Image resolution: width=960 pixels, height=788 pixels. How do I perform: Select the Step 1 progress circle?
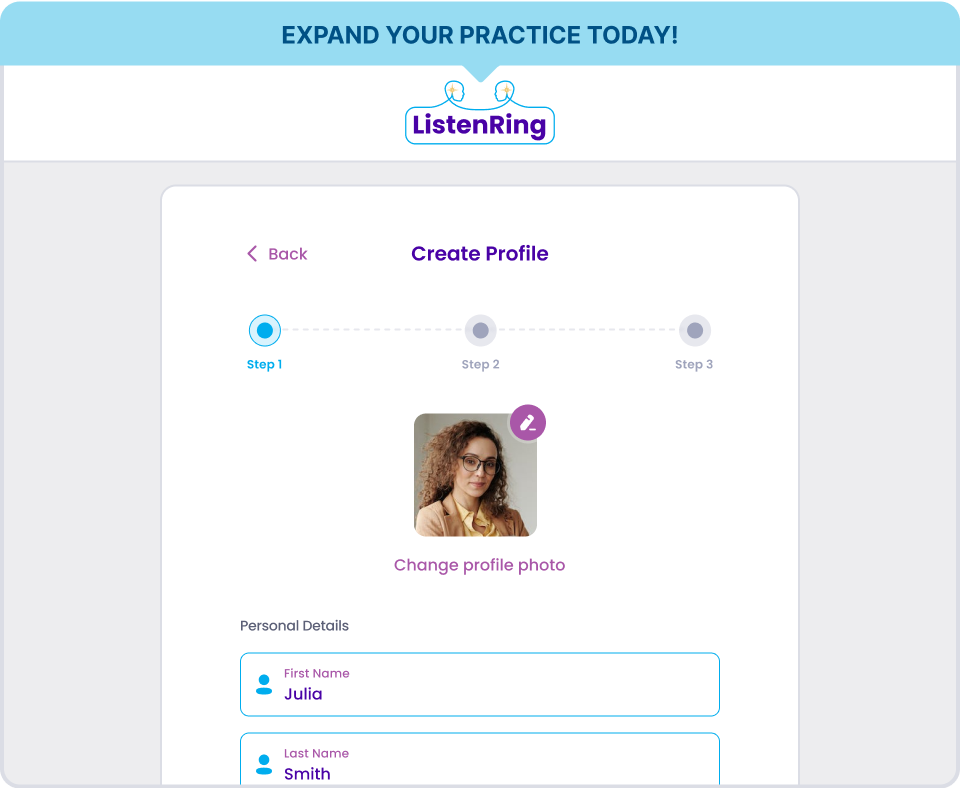(x=264, y=329)
